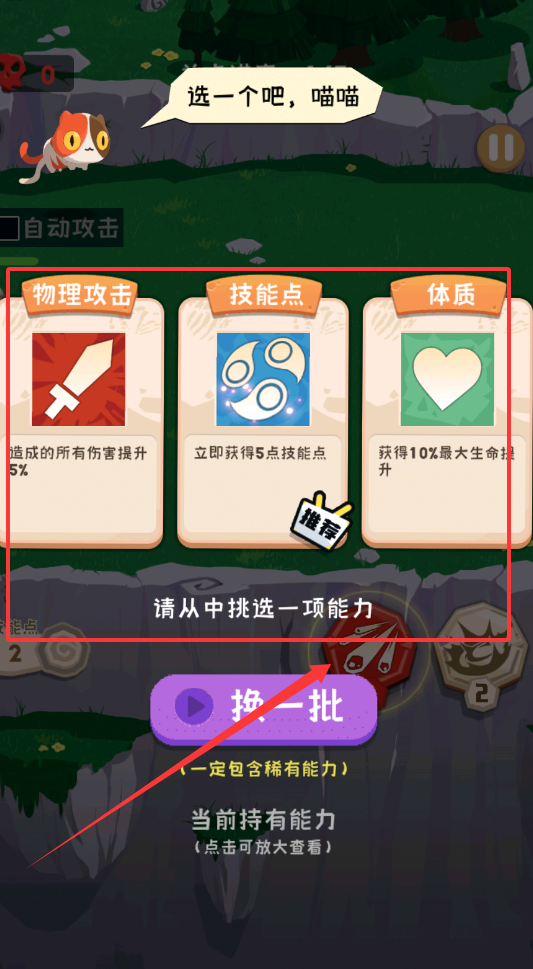Tap the play icon inside 换一批
This screenshot has height=969, width=533.
(x=194, y=706)
